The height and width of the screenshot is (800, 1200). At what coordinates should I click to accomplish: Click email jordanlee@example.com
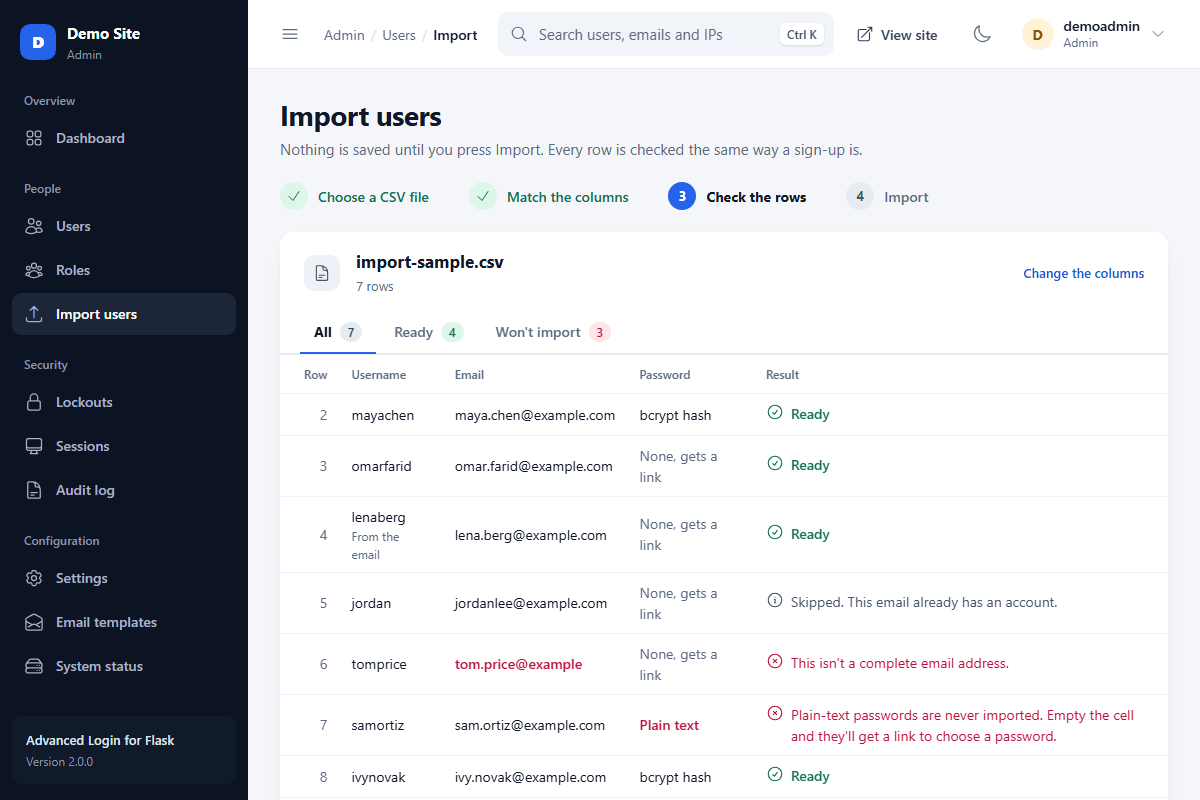[531, 603]
